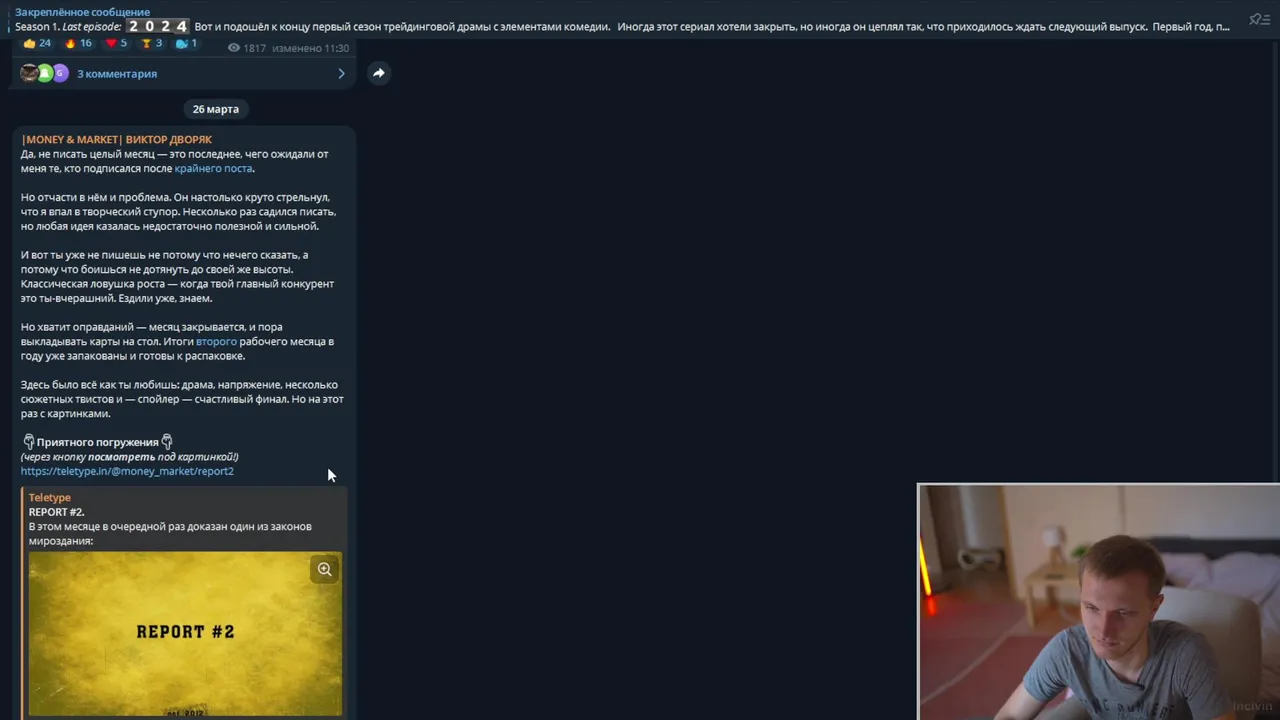This screenshot has width=1280, height=720.
Task: Click the 'REPORT #2.' preview heading
Action: (56, 512)
